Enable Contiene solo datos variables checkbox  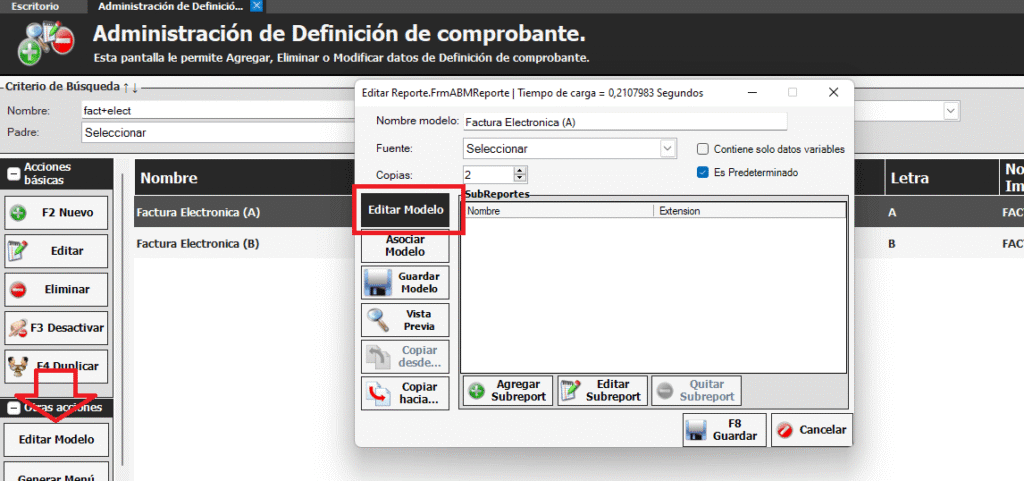point(703,149)
